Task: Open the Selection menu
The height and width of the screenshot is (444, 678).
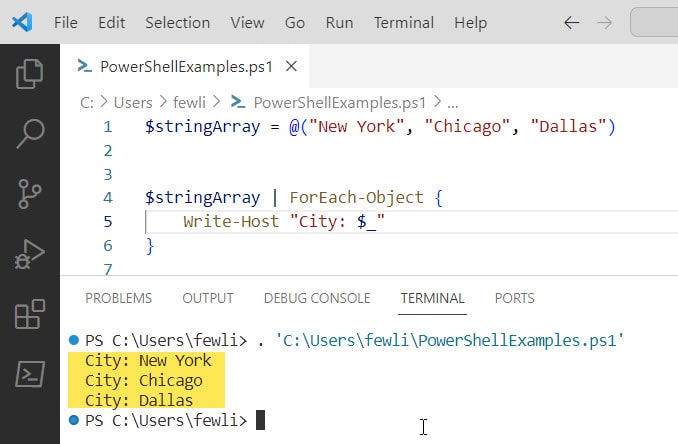Action: (177, 22)
